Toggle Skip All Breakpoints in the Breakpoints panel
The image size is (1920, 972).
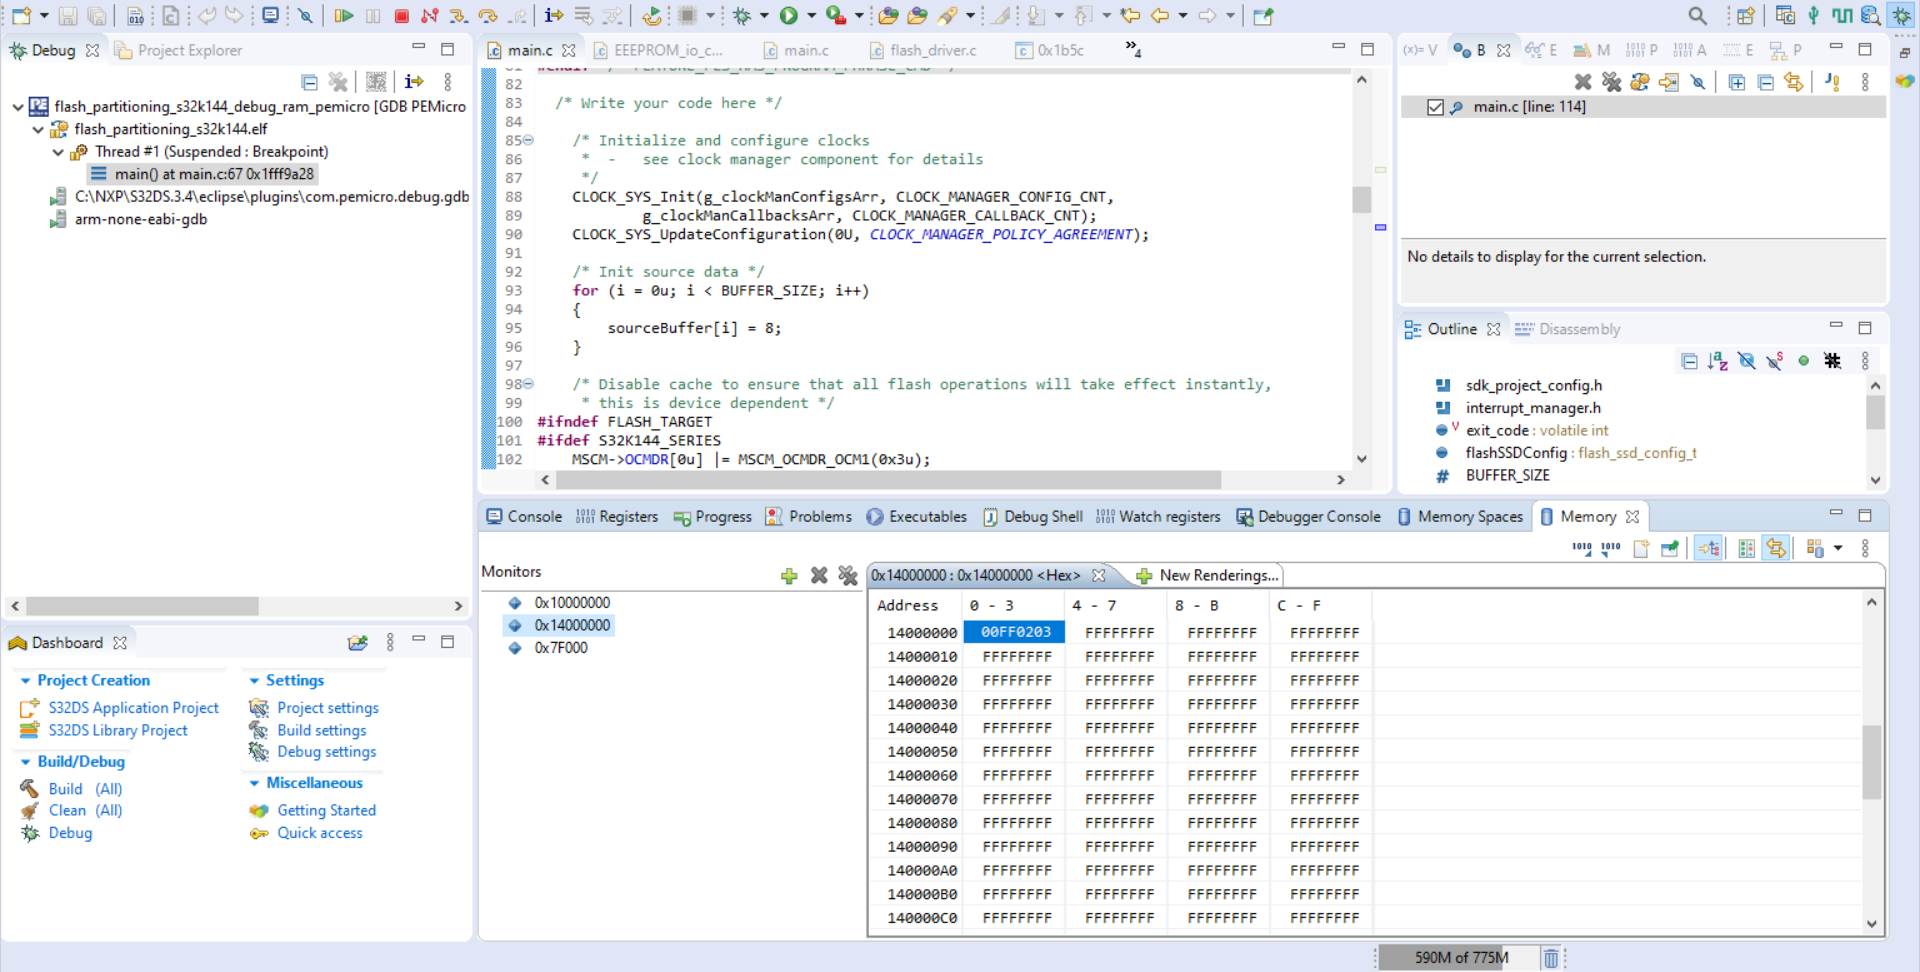(x=1700, y=82)
